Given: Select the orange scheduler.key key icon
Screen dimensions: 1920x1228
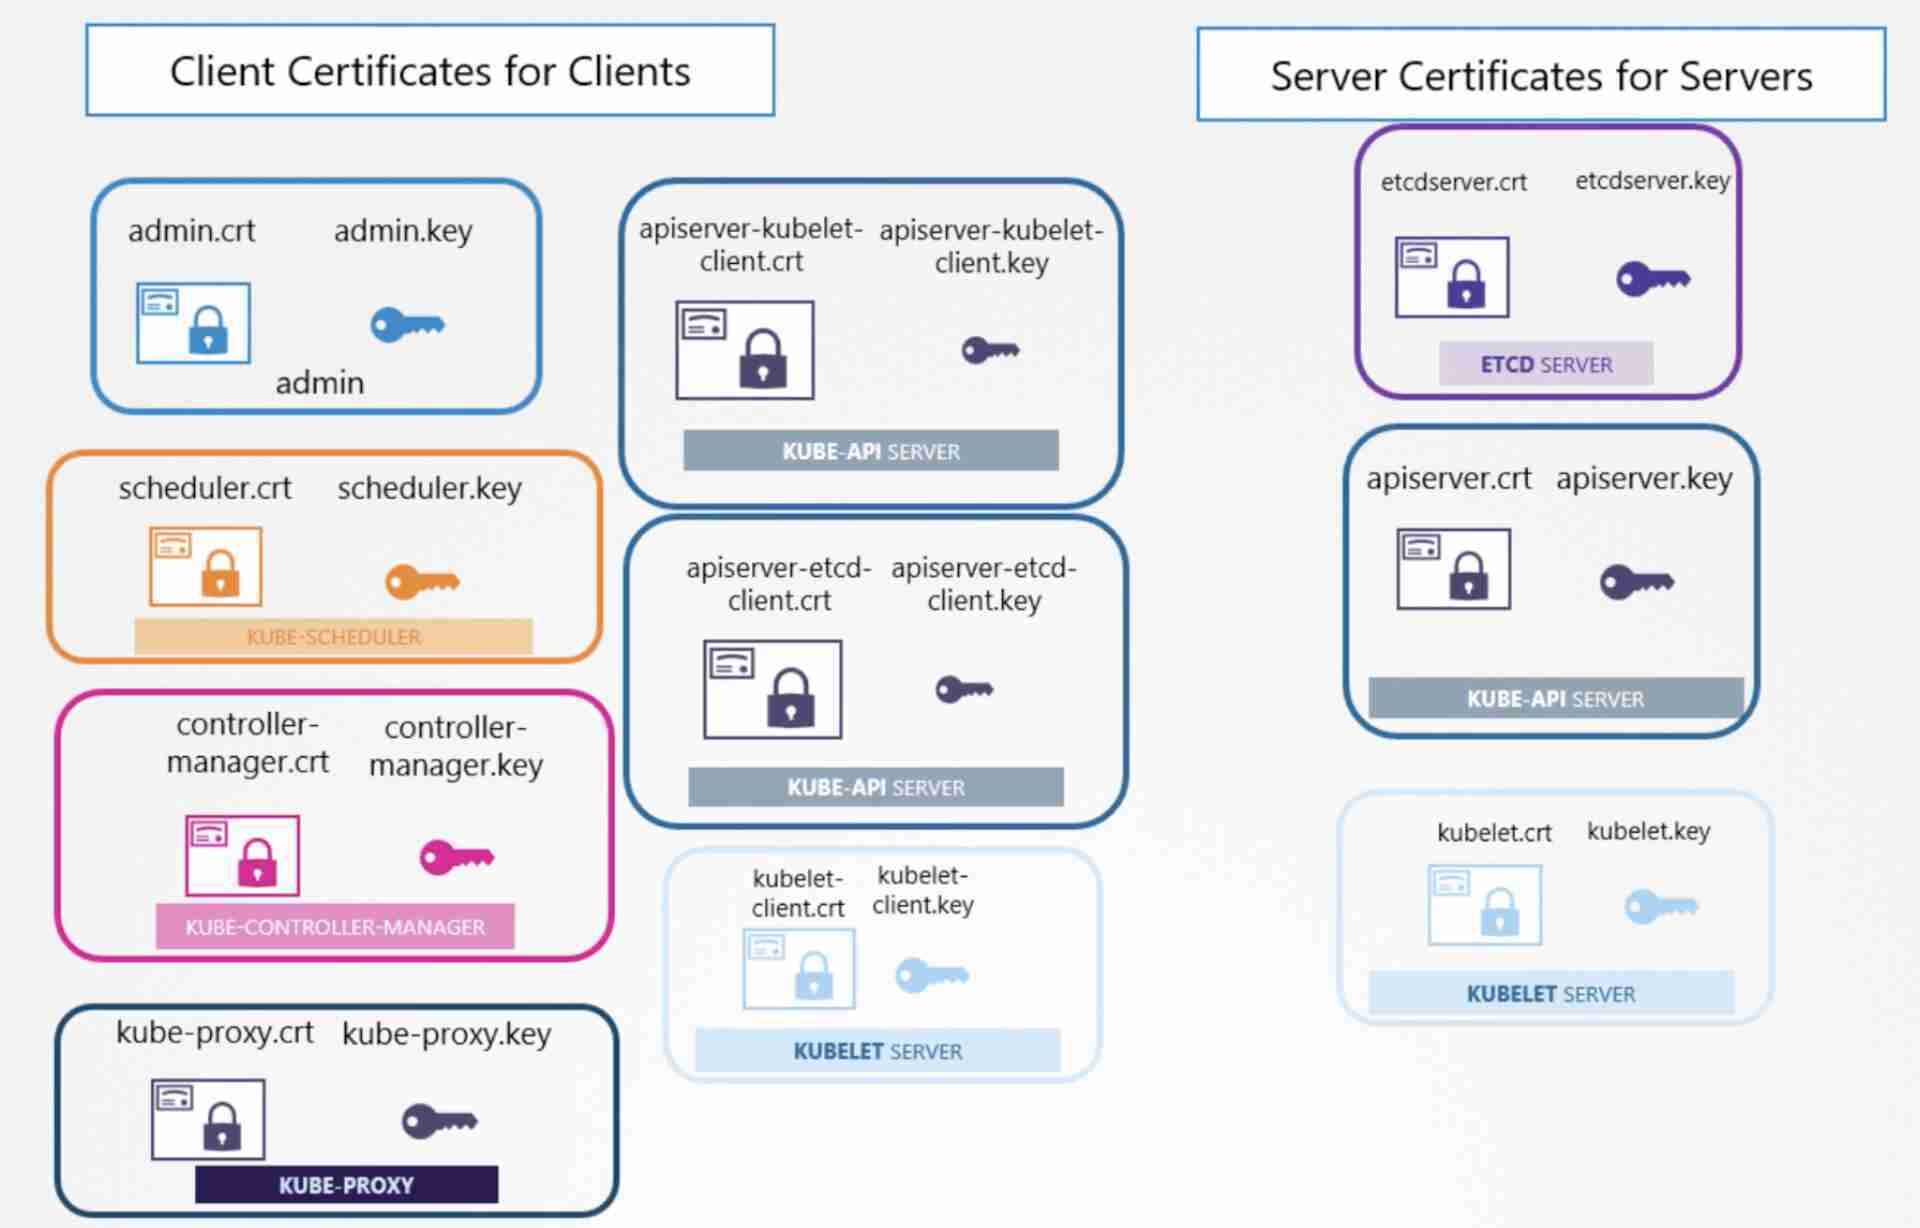Looking at the screenshot, I should click(x=422, y=582).
